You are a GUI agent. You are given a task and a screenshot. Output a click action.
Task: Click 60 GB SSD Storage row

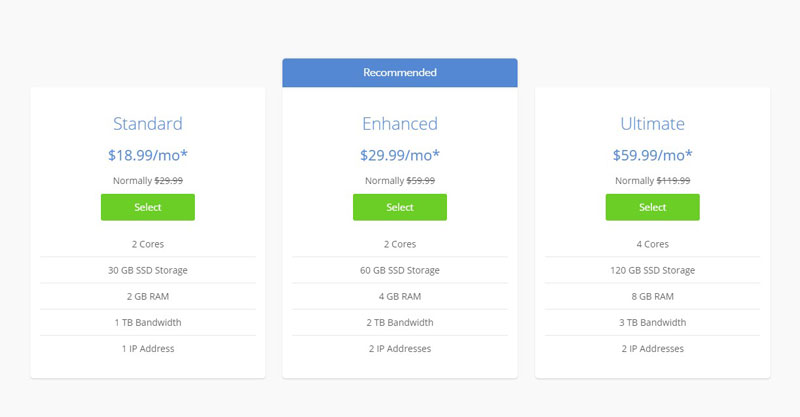pyautogui.click(x=399, y=270)
